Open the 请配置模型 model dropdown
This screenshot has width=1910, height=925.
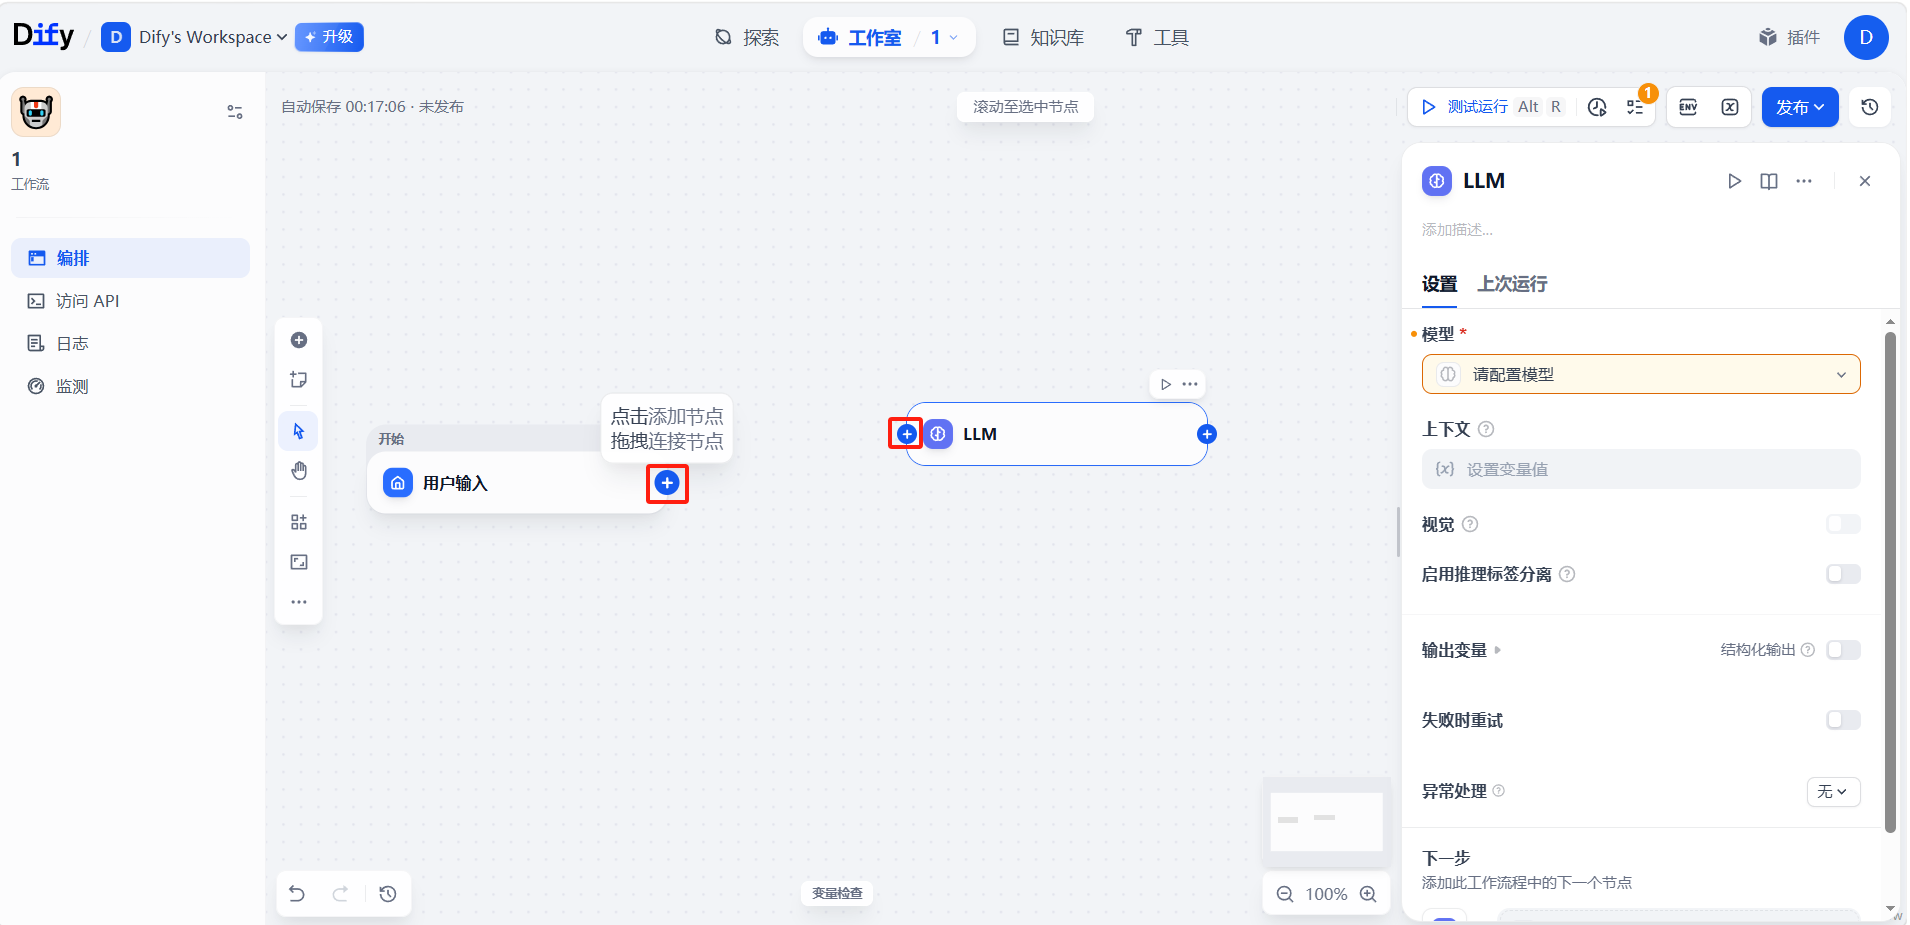pos(1640,375)
